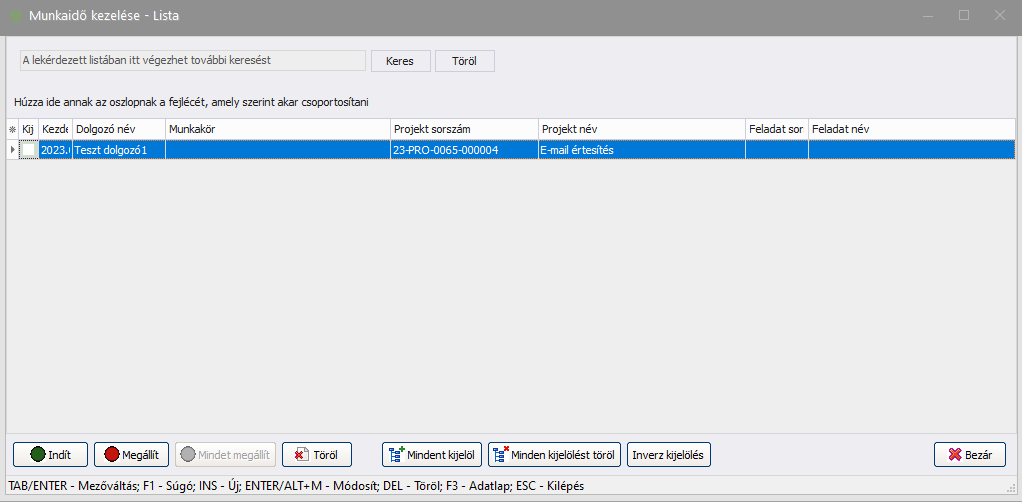This screenshot has width=1022, height=503.
Task: Close the list with Bezár button
Action: (x=969, y=454)
